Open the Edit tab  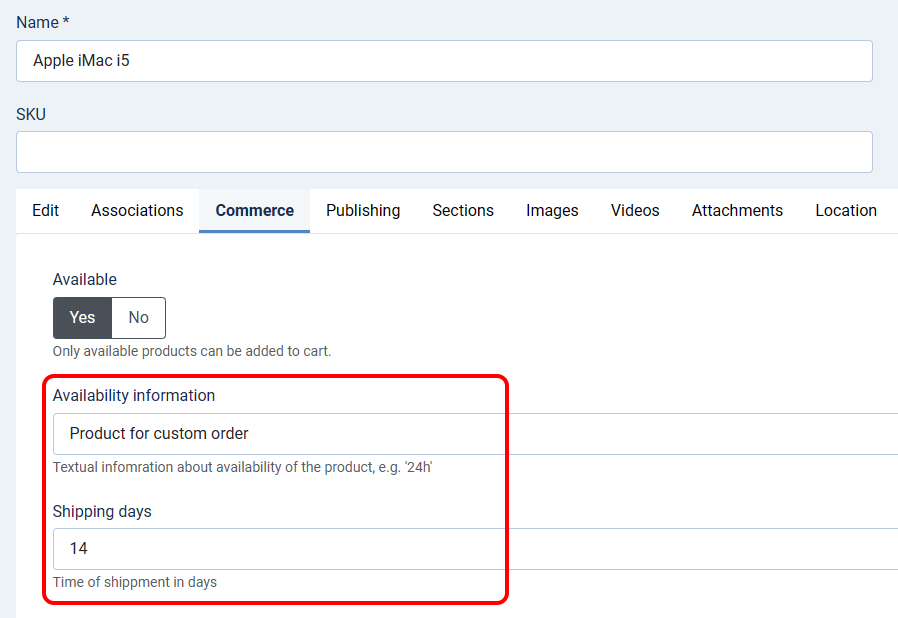coord(45,211)
